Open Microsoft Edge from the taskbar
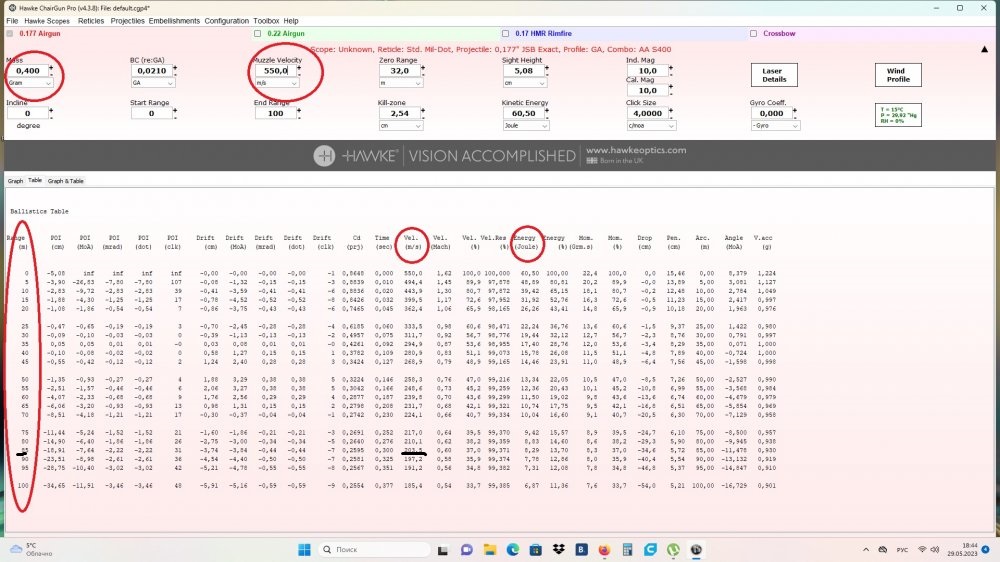 click(513, 550)
